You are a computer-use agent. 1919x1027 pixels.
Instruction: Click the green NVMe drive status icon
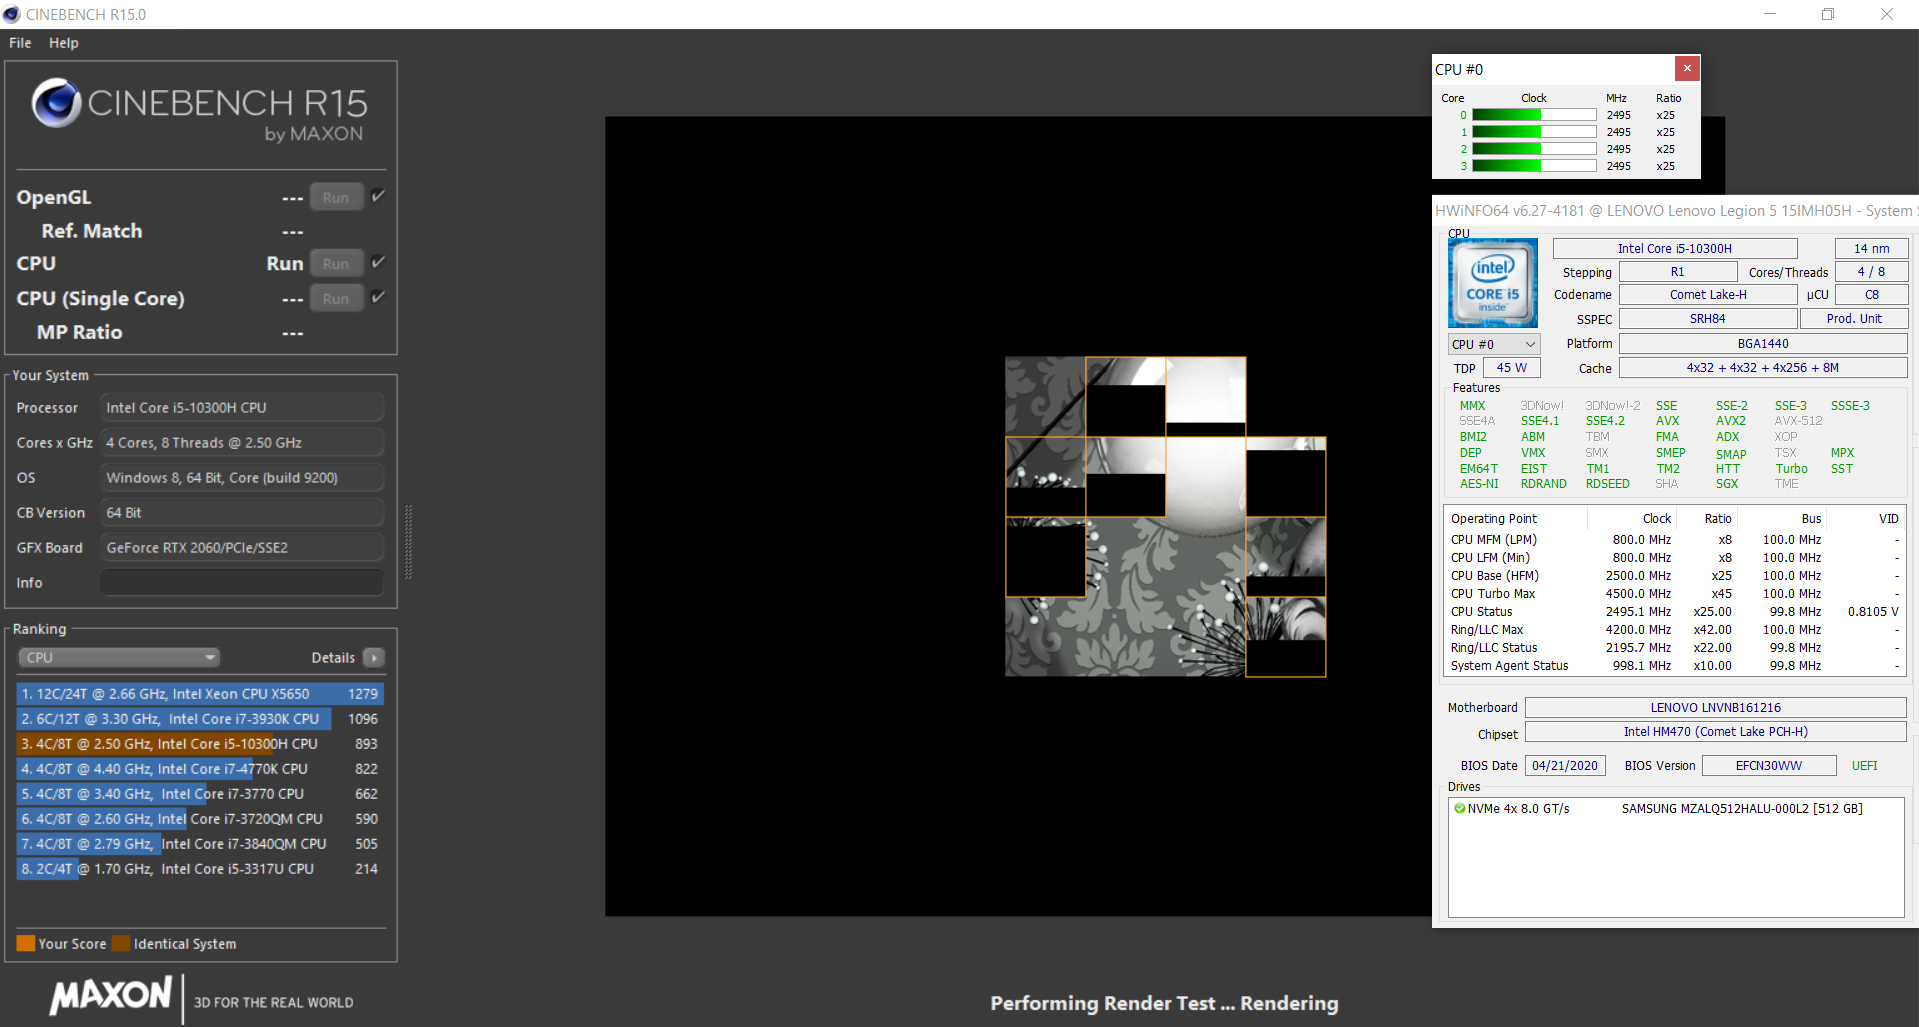1460,809
